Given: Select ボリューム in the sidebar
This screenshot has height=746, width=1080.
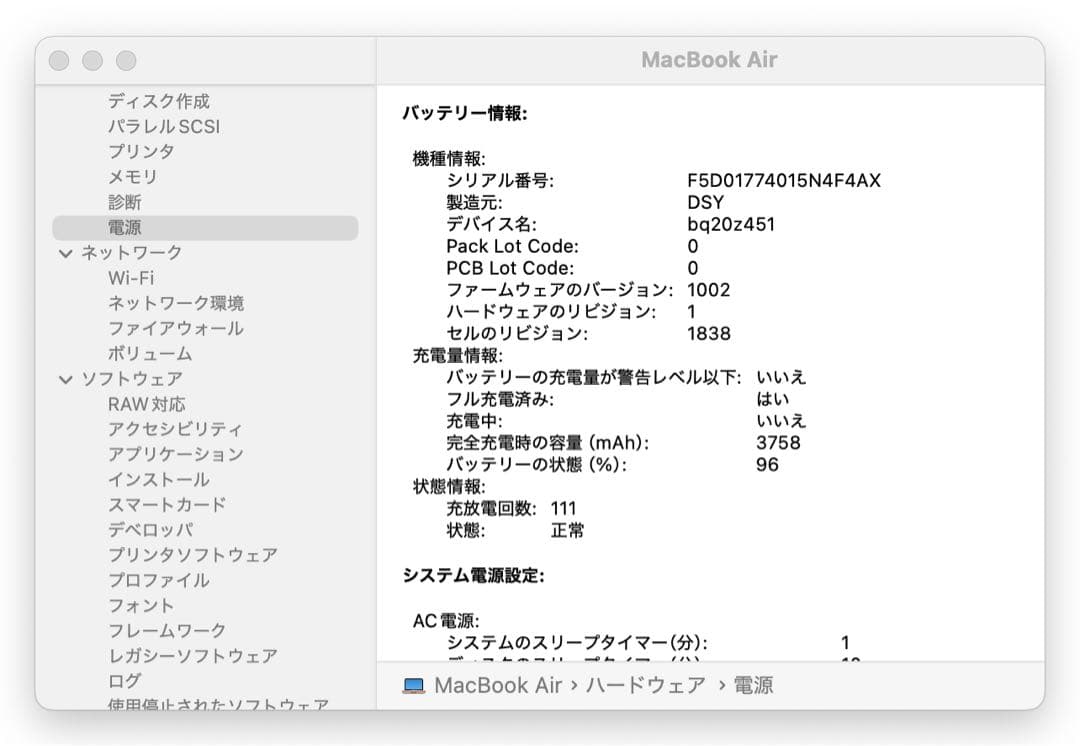Looking at the screenshot, I should (x=150, y=354).
